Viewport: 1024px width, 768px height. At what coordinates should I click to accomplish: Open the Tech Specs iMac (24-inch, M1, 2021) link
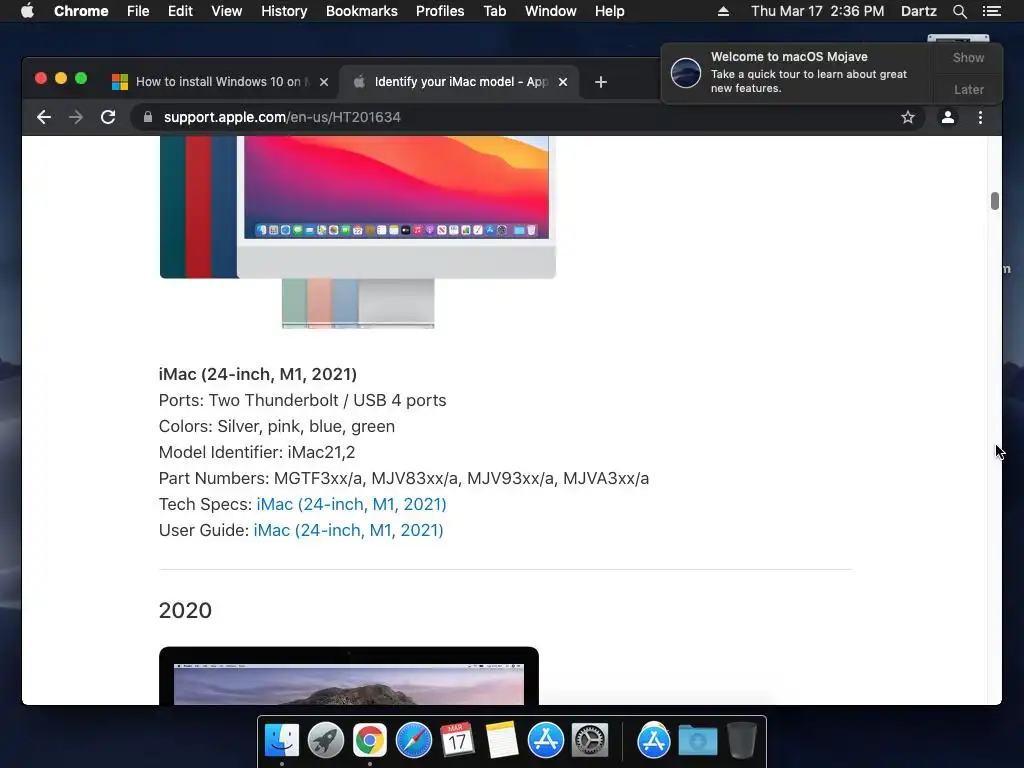pyautogui.click(x=351, y=504)
